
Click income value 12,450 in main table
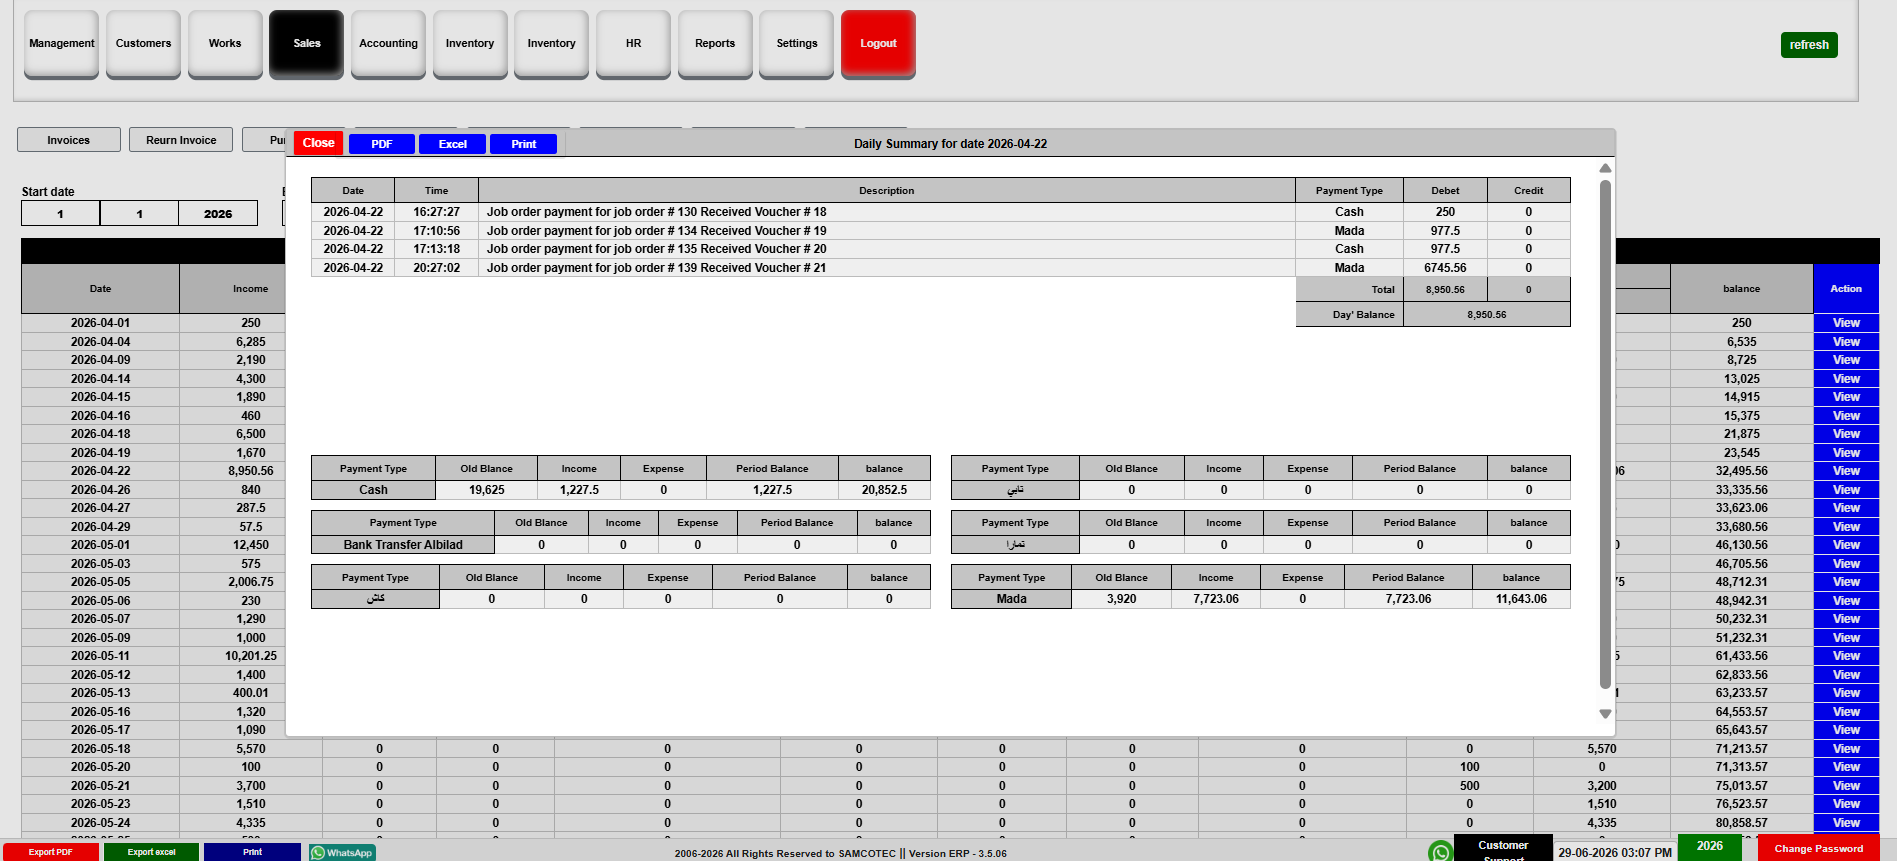point(250,545)
